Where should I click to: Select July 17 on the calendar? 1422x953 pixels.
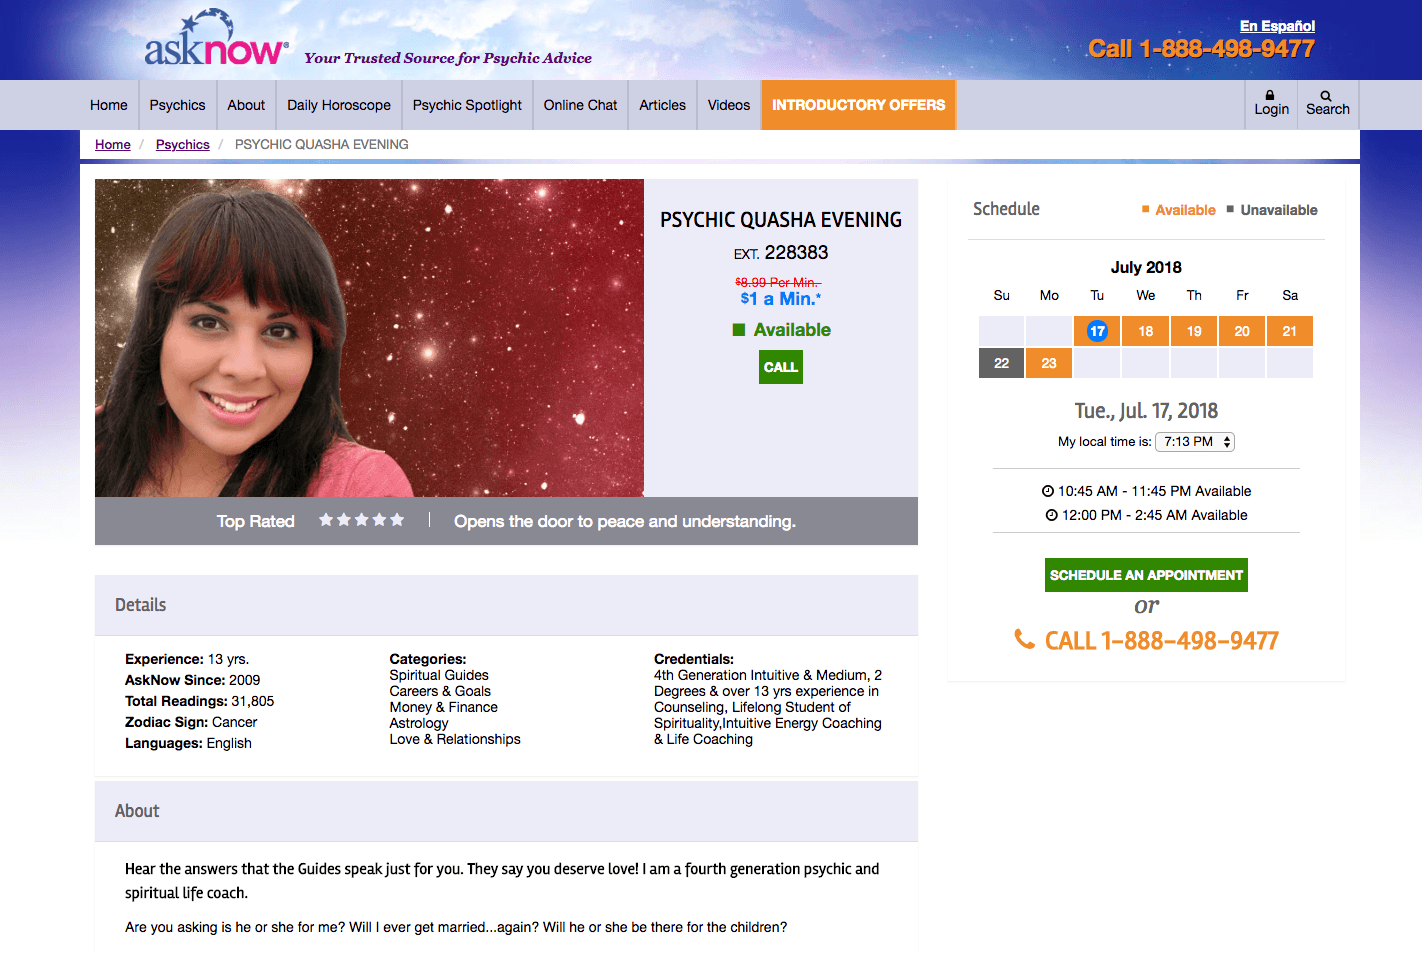[x=1097, y=331]
